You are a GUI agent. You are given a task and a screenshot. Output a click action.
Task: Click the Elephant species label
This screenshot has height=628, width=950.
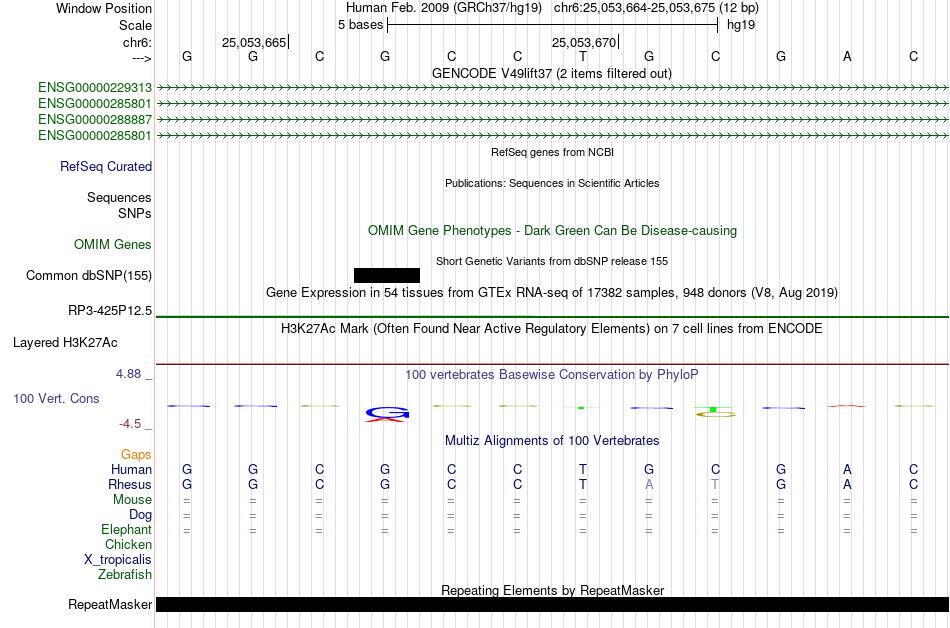(126, 529)
